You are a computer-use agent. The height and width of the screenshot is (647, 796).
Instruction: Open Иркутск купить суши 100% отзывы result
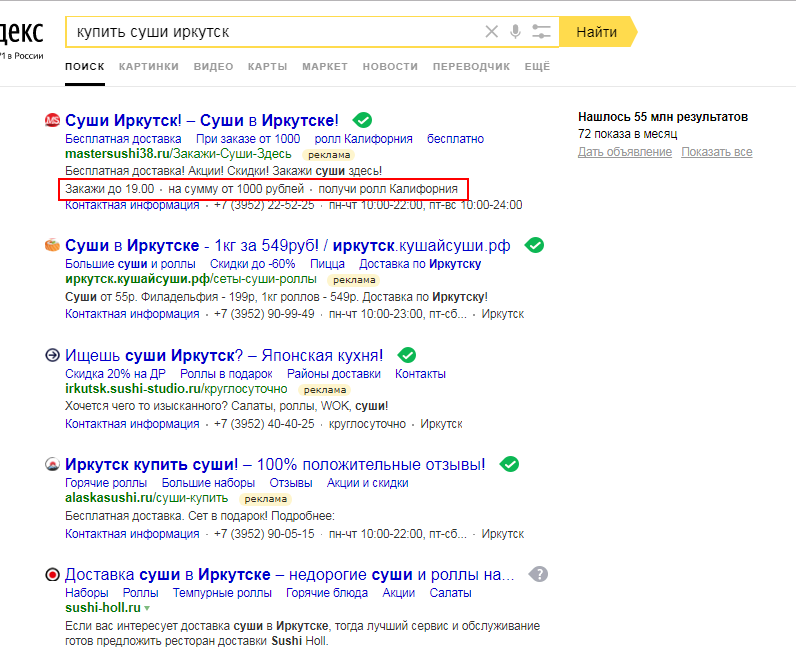coord(275,464)
